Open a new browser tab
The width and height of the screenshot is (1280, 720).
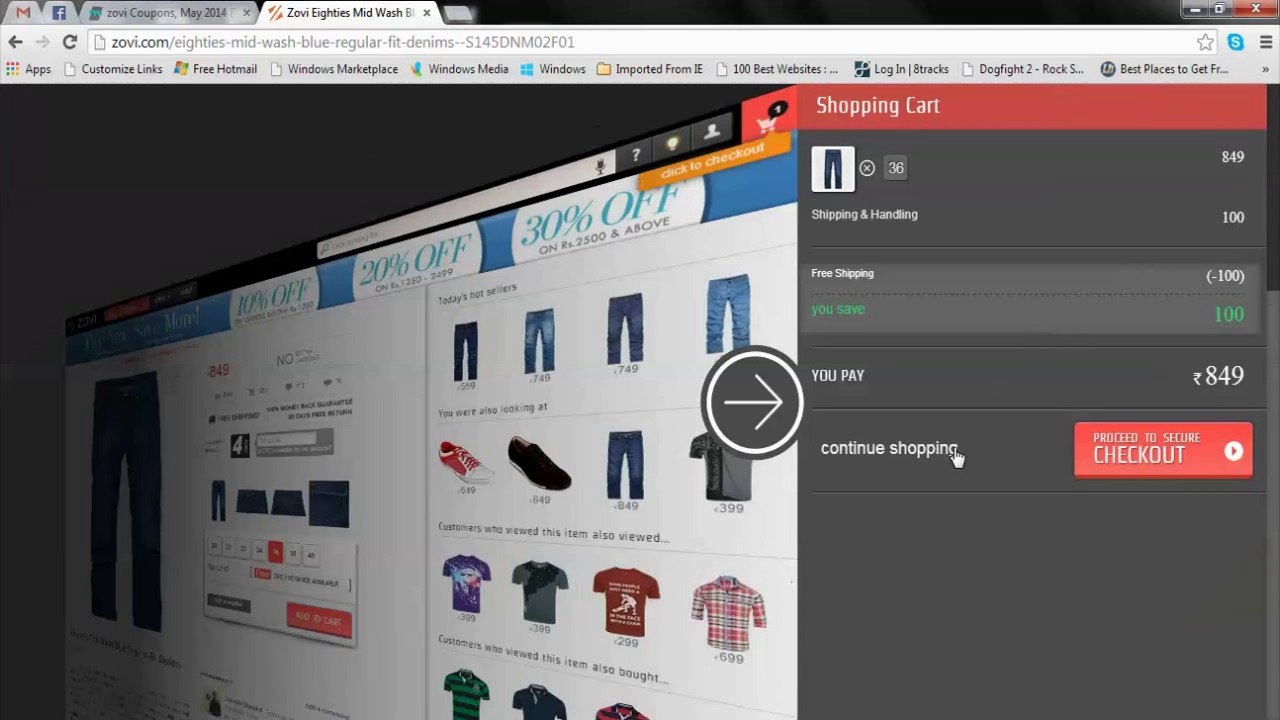click(458, 13)
